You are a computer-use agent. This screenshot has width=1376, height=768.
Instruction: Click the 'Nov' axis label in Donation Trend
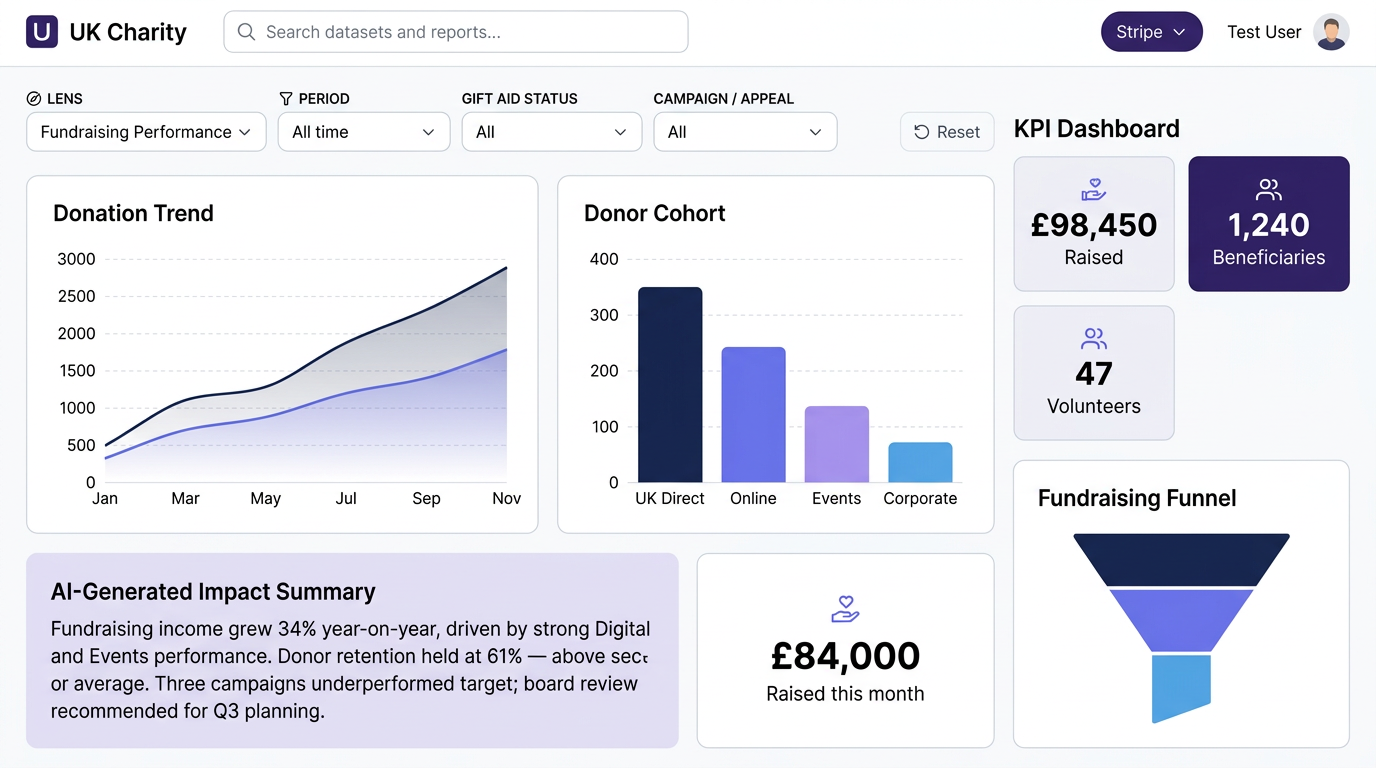pyautogui.click(x=506, y=498)
